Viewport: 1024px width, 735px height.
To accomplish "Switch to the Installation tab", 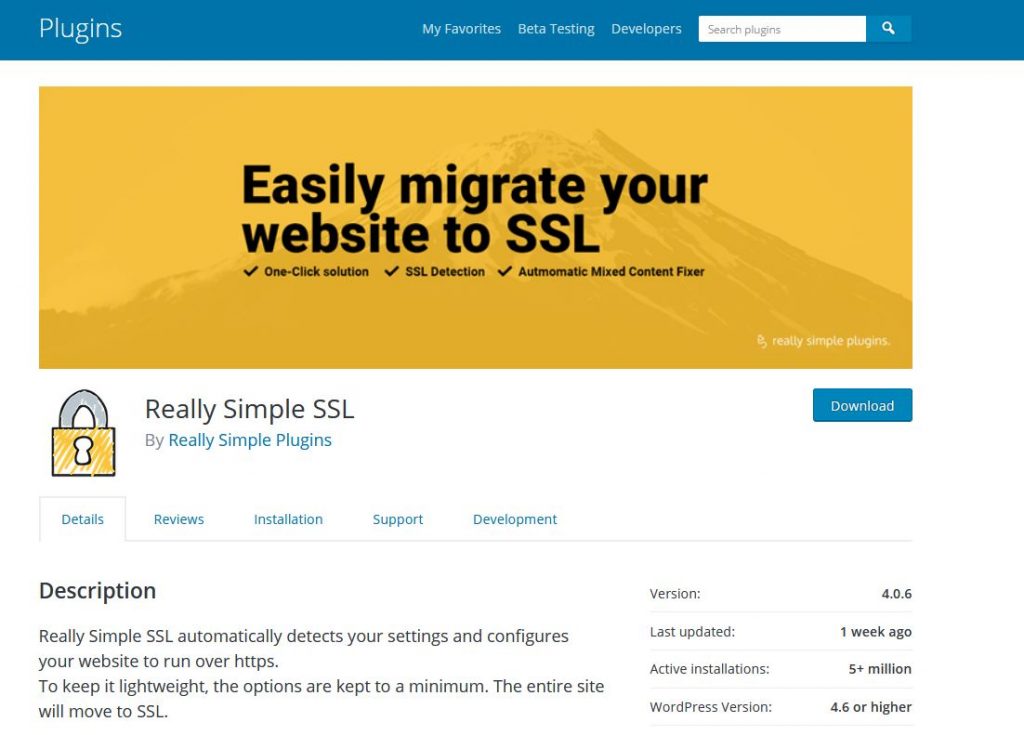I will pos(288,519).
